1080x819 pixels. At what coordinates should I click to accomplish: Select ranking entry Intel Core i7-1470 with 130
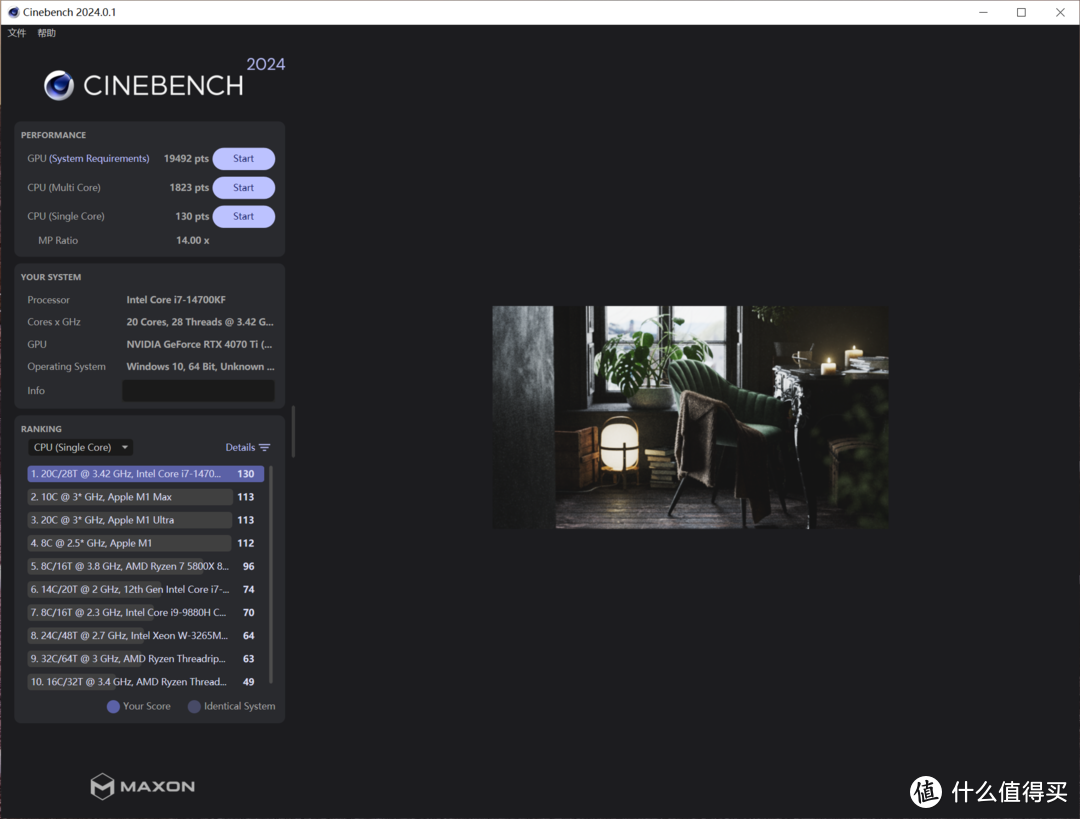pos(145,474)
